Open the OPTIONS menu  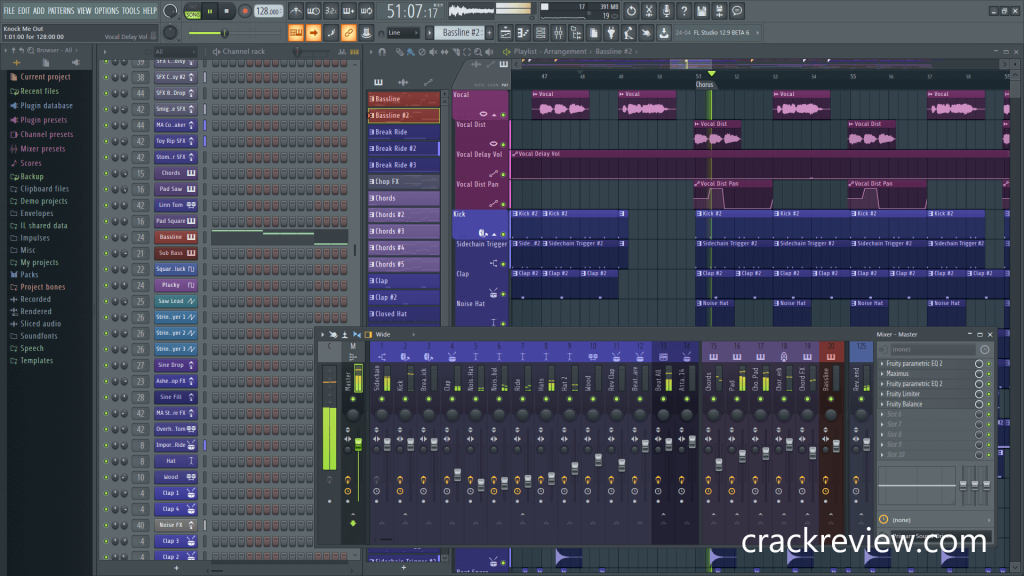106,10
